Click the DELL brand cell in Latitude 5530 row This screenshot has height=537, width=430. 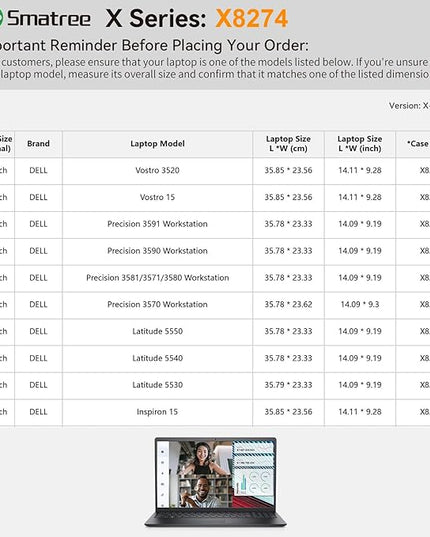coord(38,385)
